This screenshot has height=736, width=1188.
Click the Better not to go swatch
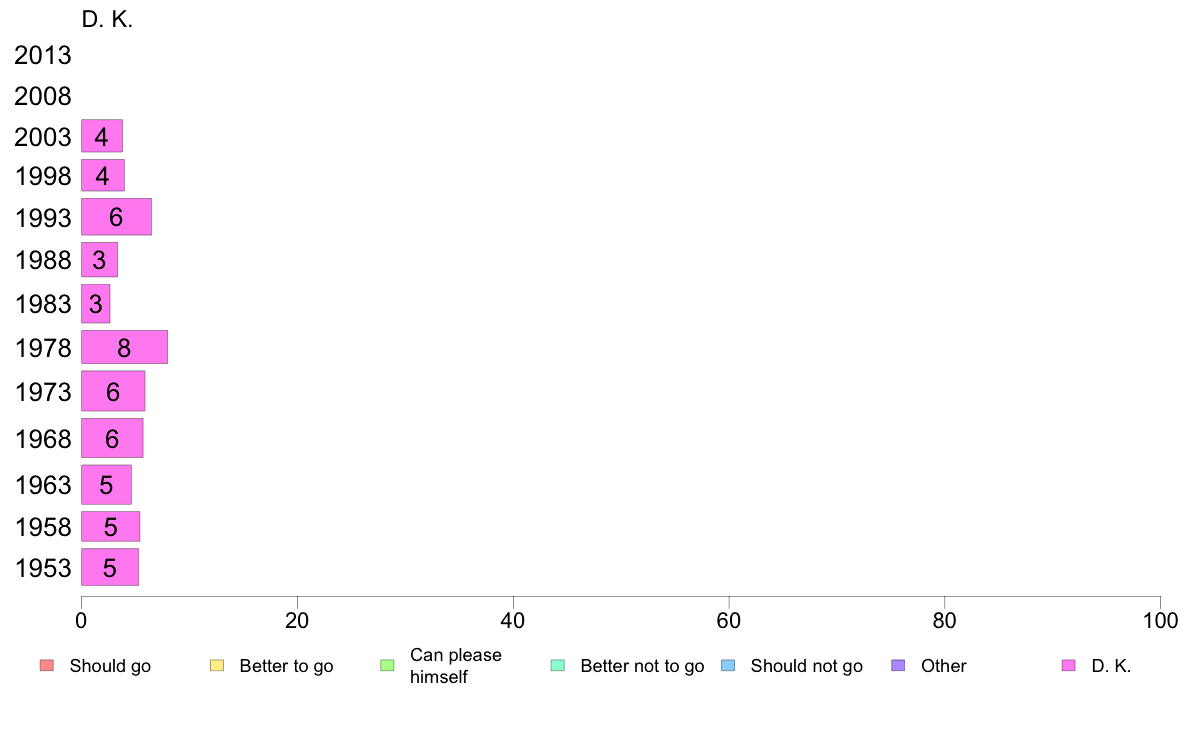click(x=558, y=666)
